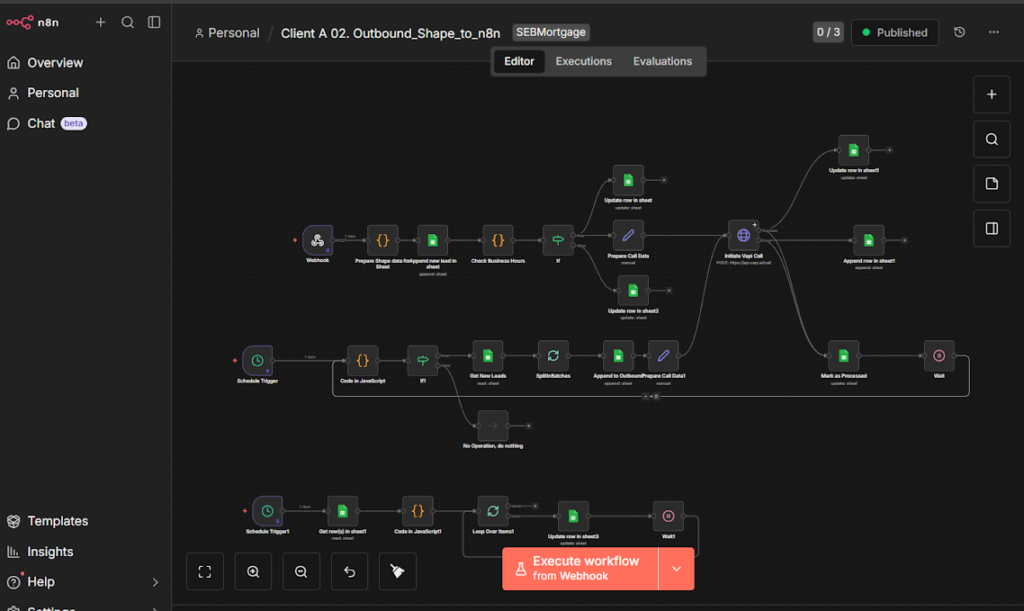Switch to the Evaluations tab

point(662,61)
